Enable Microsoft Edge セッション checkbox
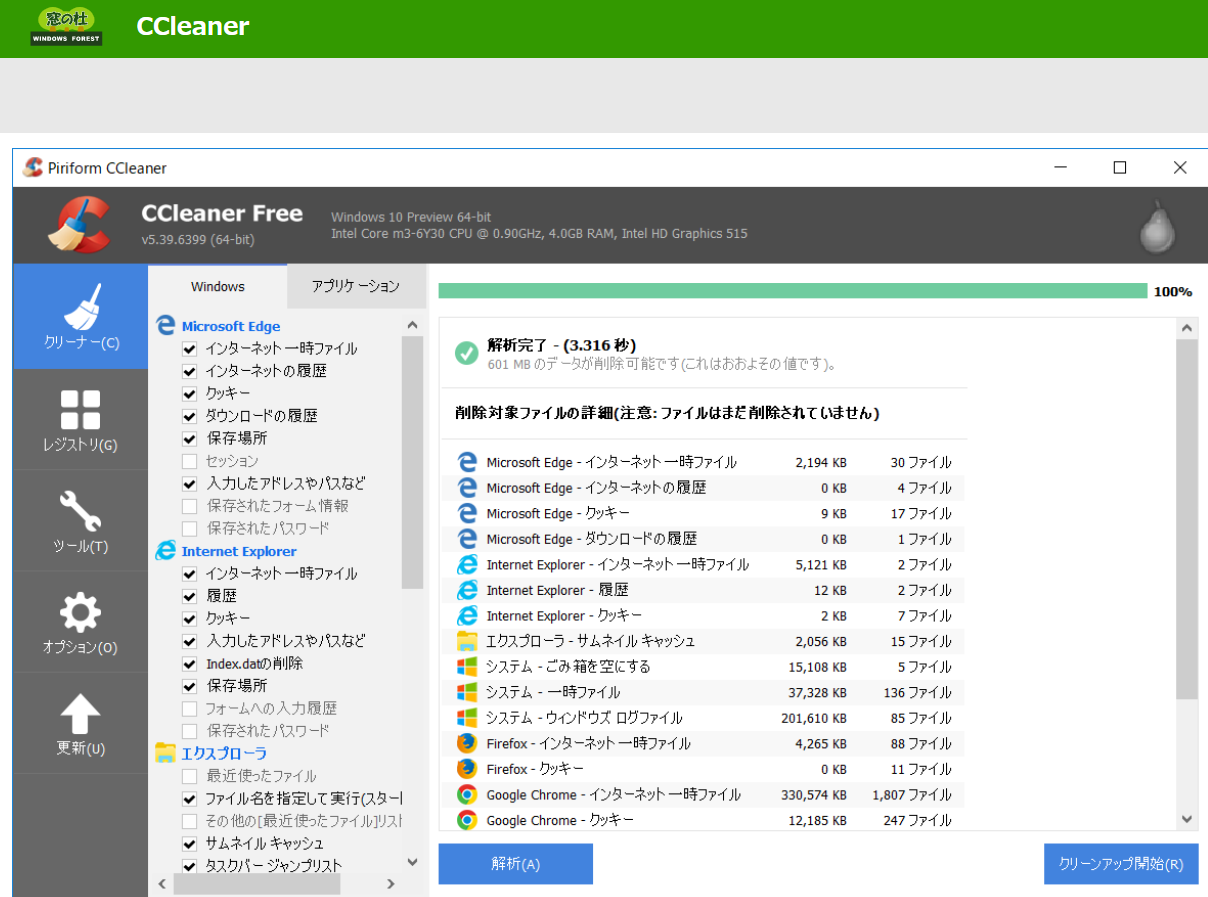This screenshot has height=897, width=1208. coord(189,461)
